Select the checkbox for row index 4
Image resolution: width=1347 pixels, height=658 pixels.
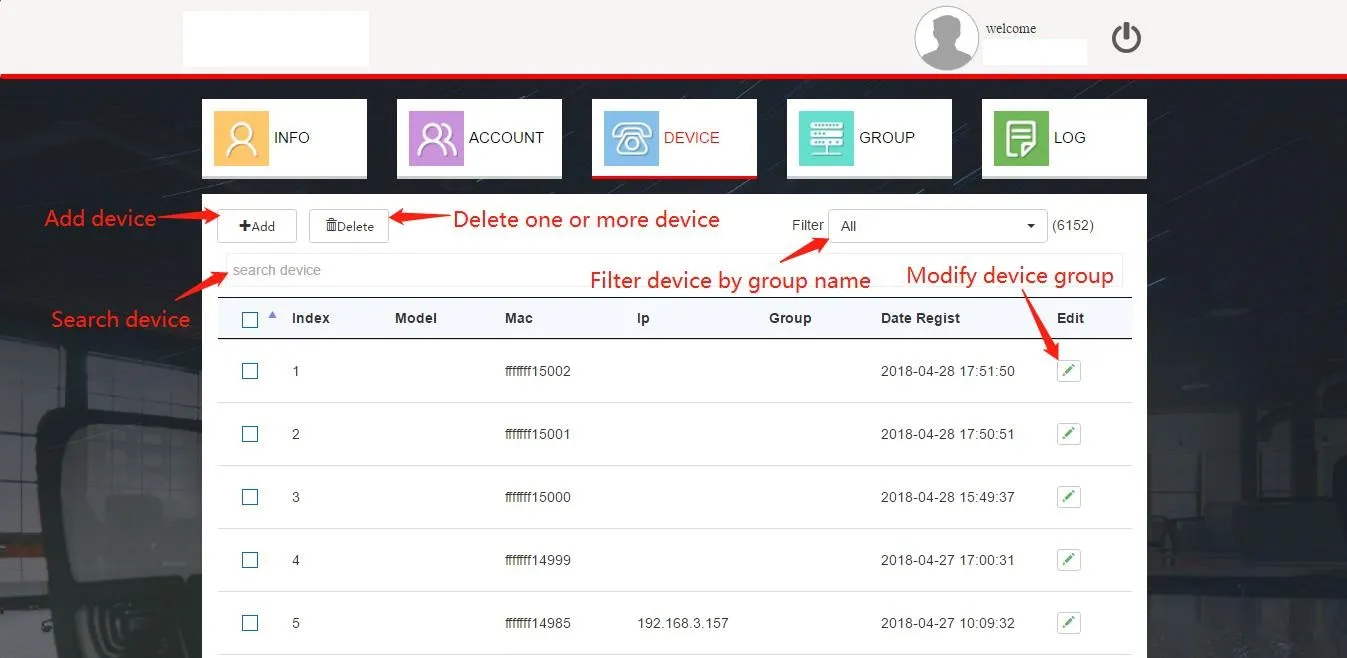249,560
